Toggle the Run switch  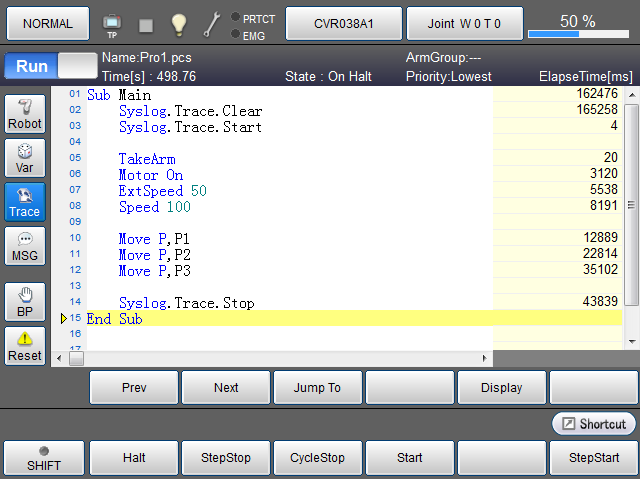pyautogui.click(x=49, y=67)
